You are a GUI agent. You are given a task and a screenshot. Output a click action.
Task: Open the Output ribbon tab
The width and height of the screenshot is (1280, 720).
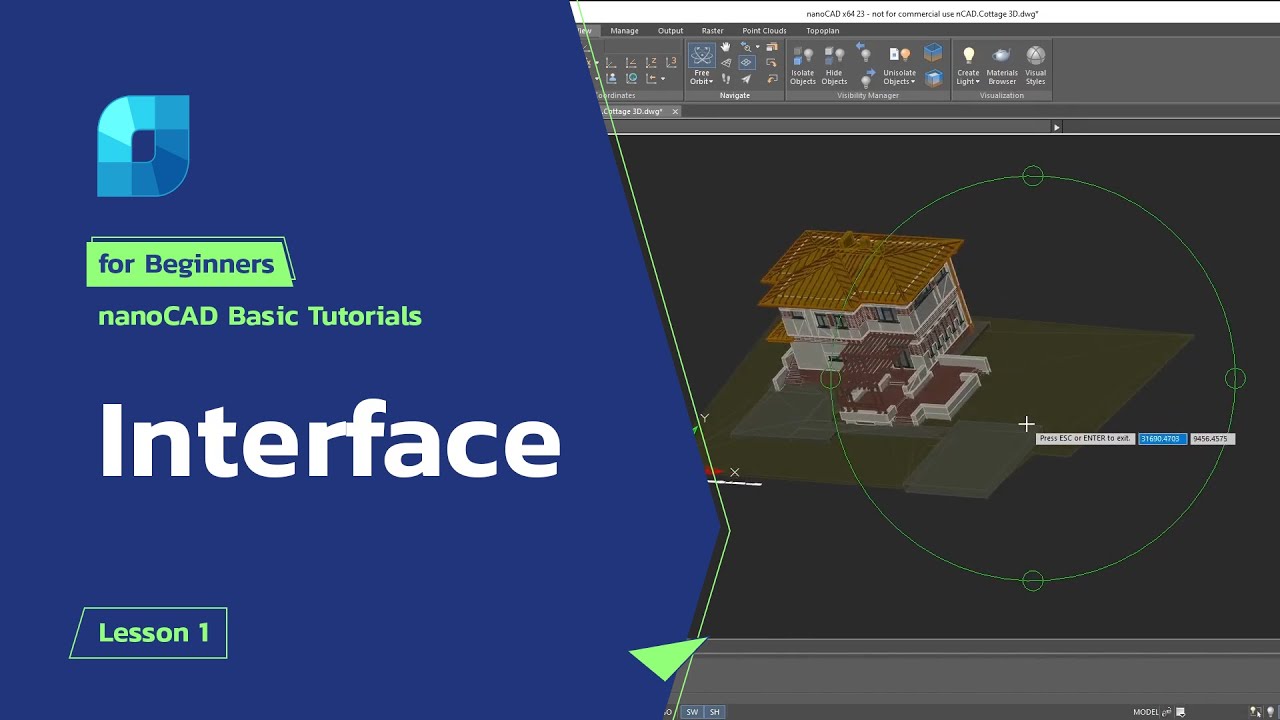tap(670, 31)
